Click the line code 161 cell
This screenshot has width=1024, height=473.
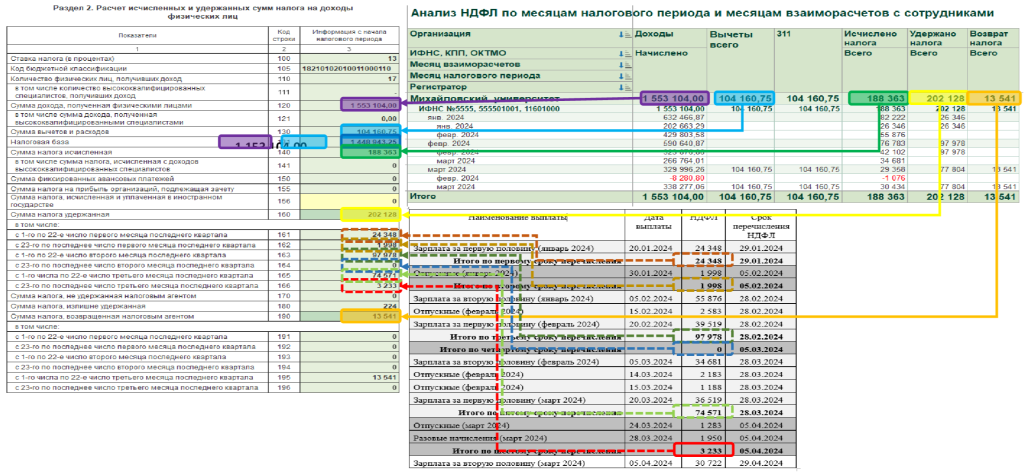pos(283,234)
